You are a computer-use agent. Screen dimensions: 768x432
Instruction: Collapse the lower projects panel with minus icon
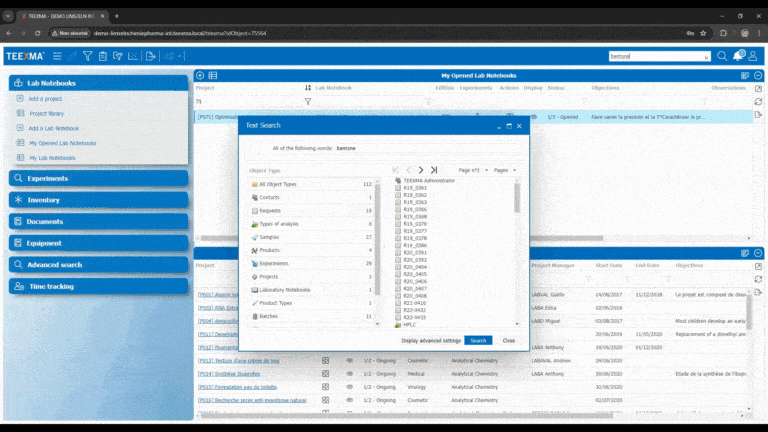(758, 253)
